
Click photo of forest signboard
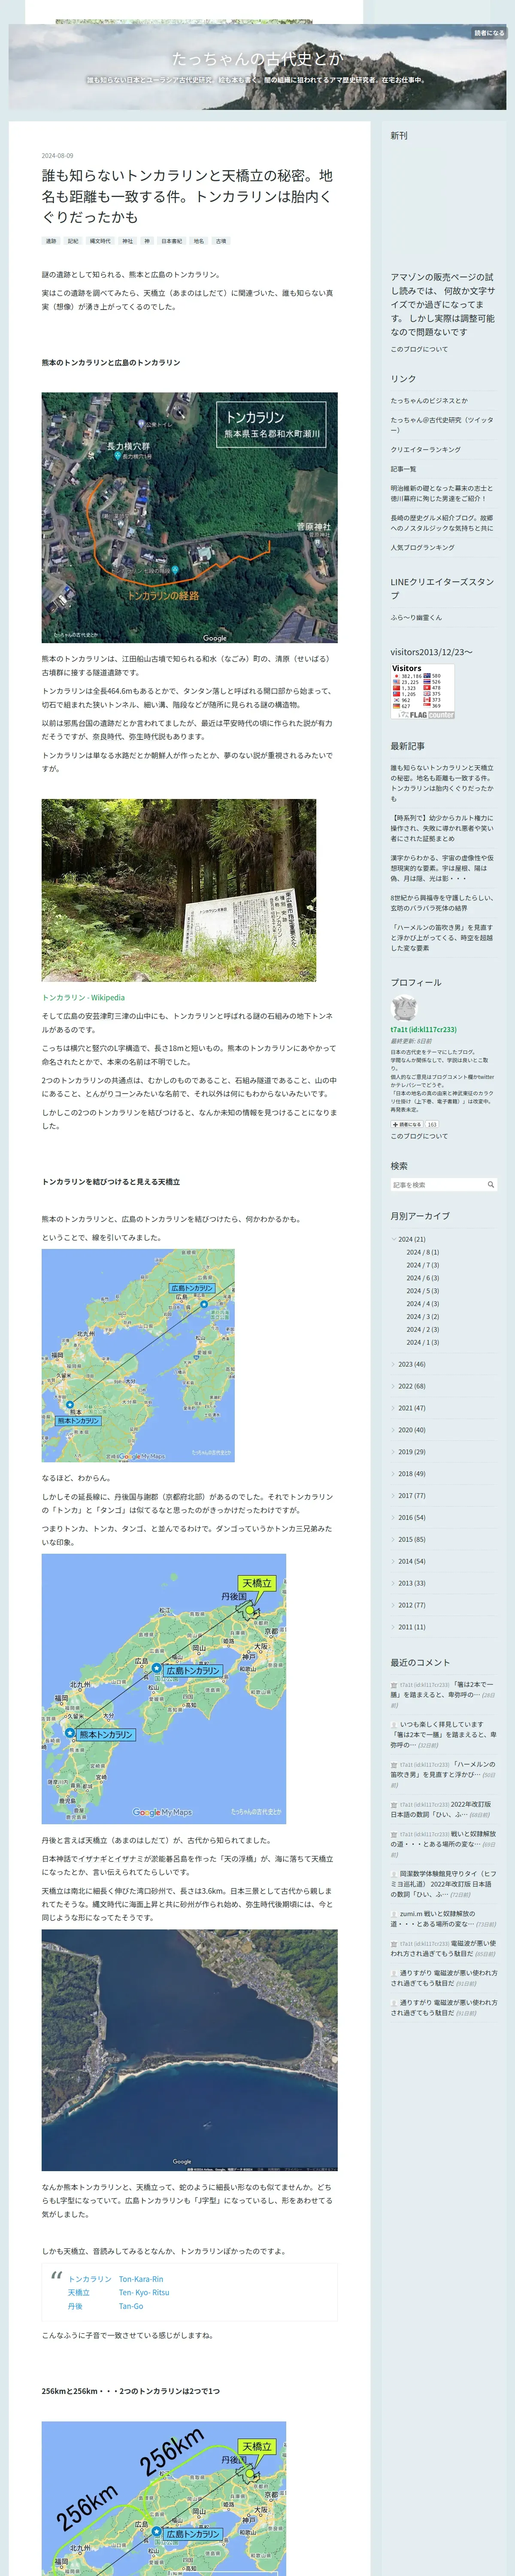click(179, 890)
